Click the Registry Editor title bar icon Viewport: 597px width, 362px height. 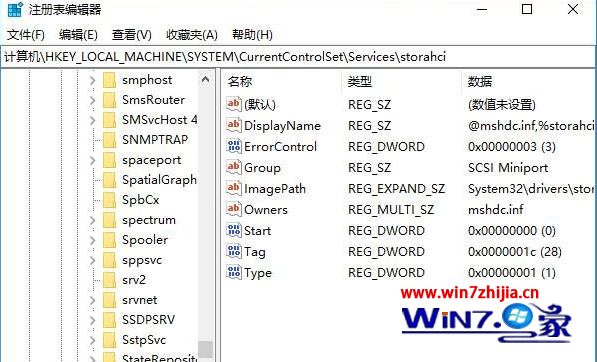click(15, 10)
